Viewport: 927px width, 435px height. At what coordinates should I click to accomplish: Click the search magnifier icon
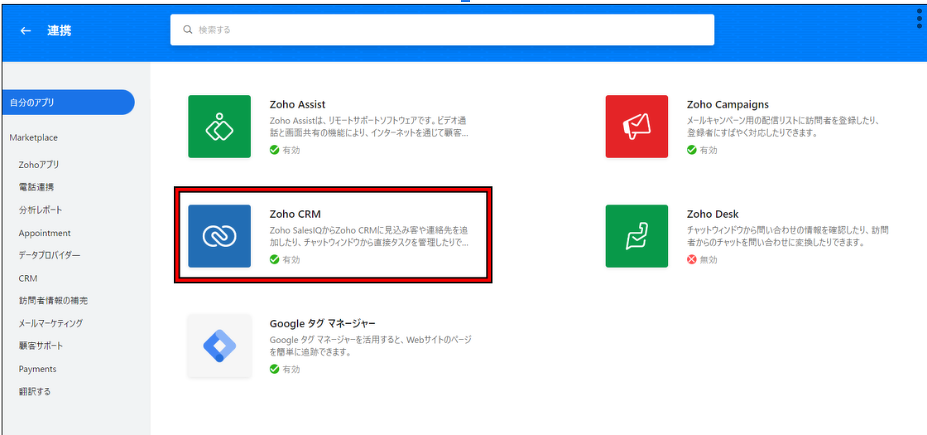187,30
